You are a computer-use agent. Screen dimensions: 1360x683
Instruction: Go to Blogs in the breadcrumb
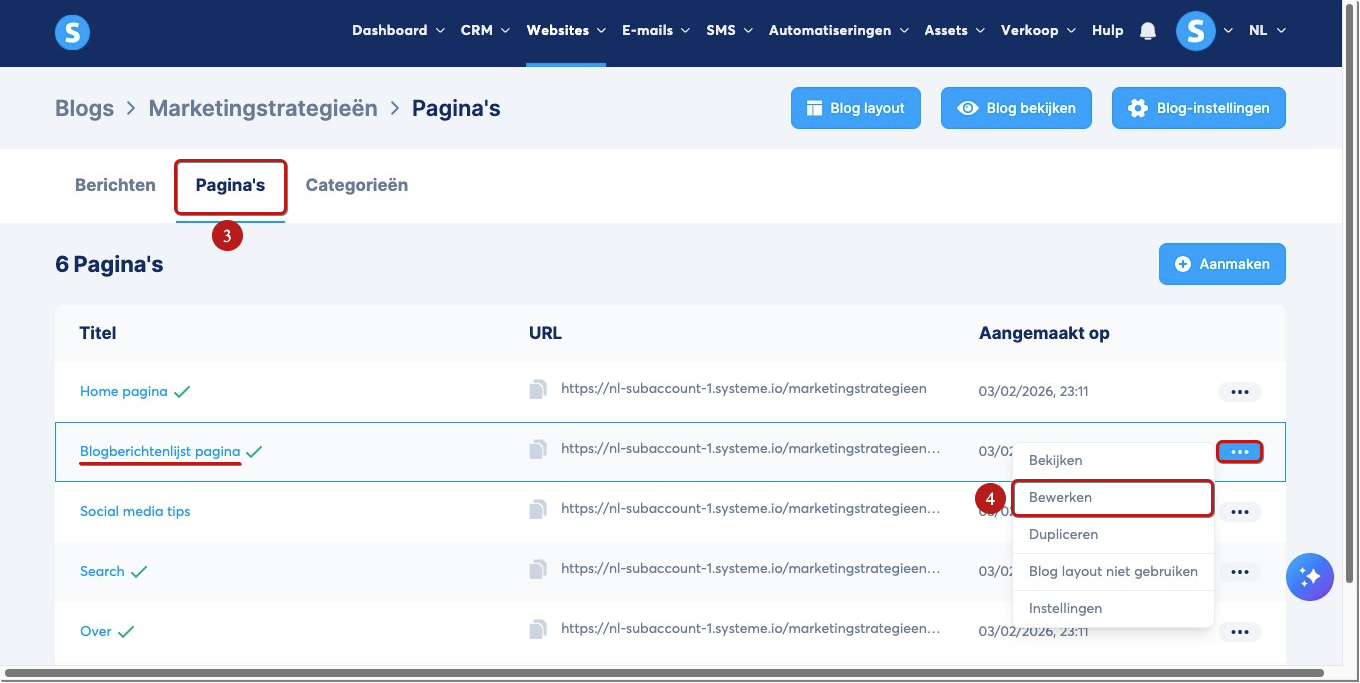pyautogui.click(x=84, y=108)
